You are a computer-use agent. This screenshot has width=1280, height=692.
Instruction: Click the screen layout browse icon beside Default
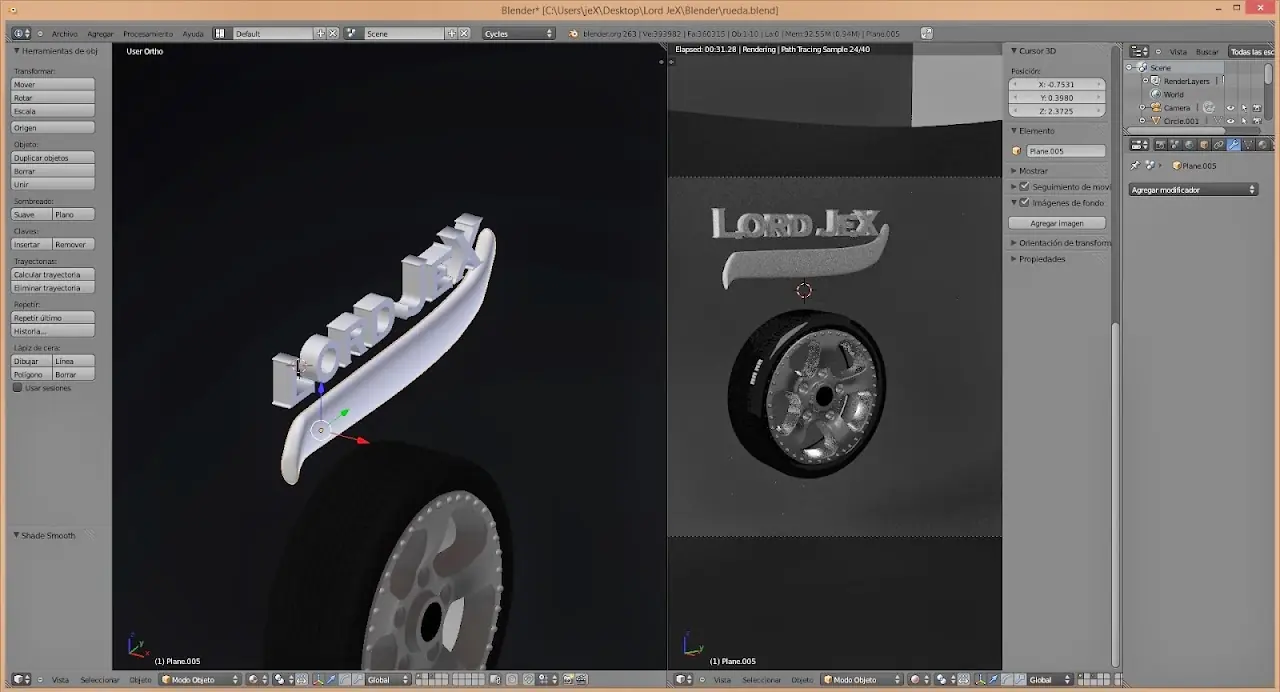[220, 33]
